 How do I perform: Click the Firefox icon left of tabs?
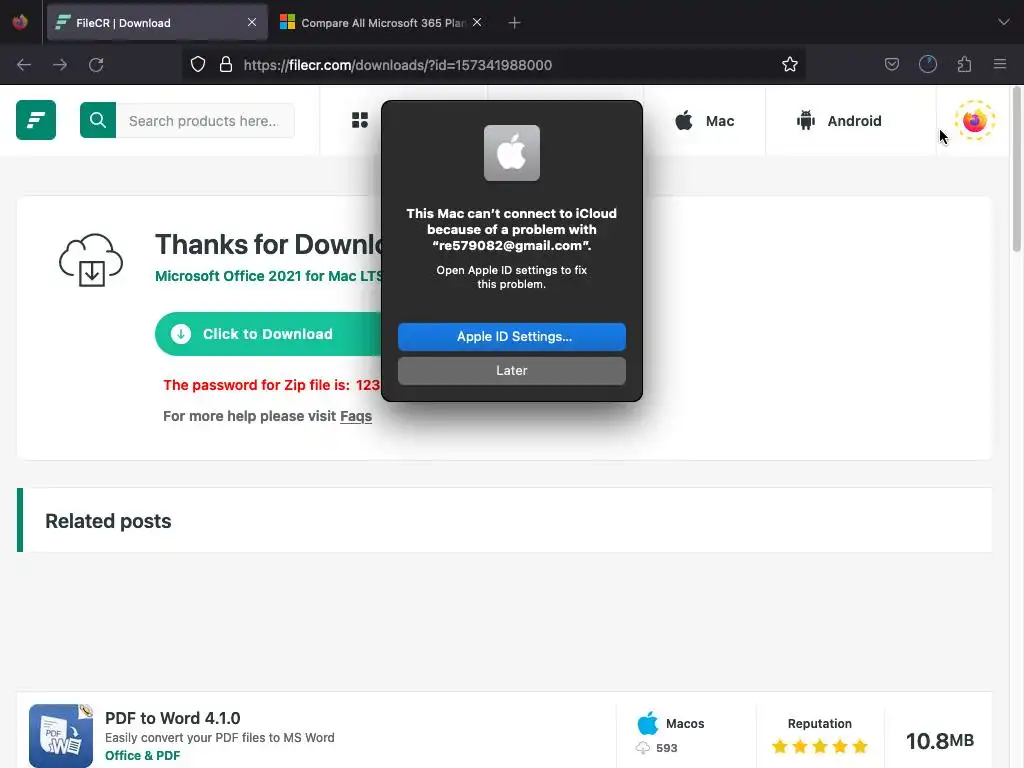pyautogui.click(x=20, y=22)
